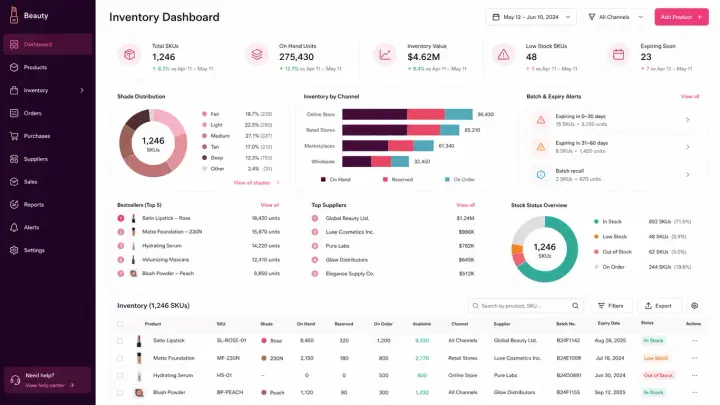Click the Sales icon in sidebar

tap(14, 182)
